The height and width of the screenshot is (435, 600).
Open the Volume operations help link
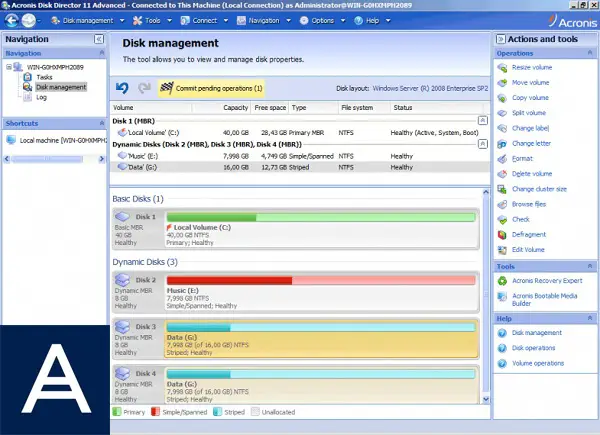click(x=538, y=363)
